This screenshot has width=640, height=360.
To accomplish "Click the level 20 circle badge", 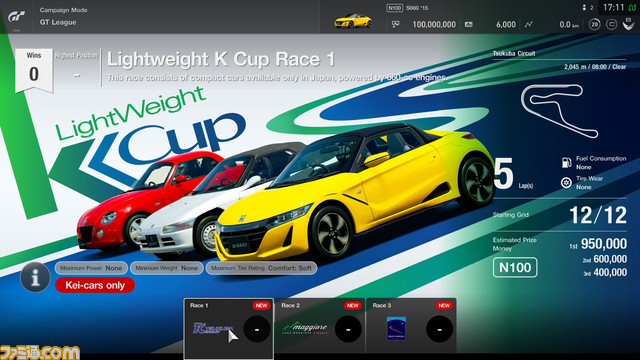I will [594, 24].
